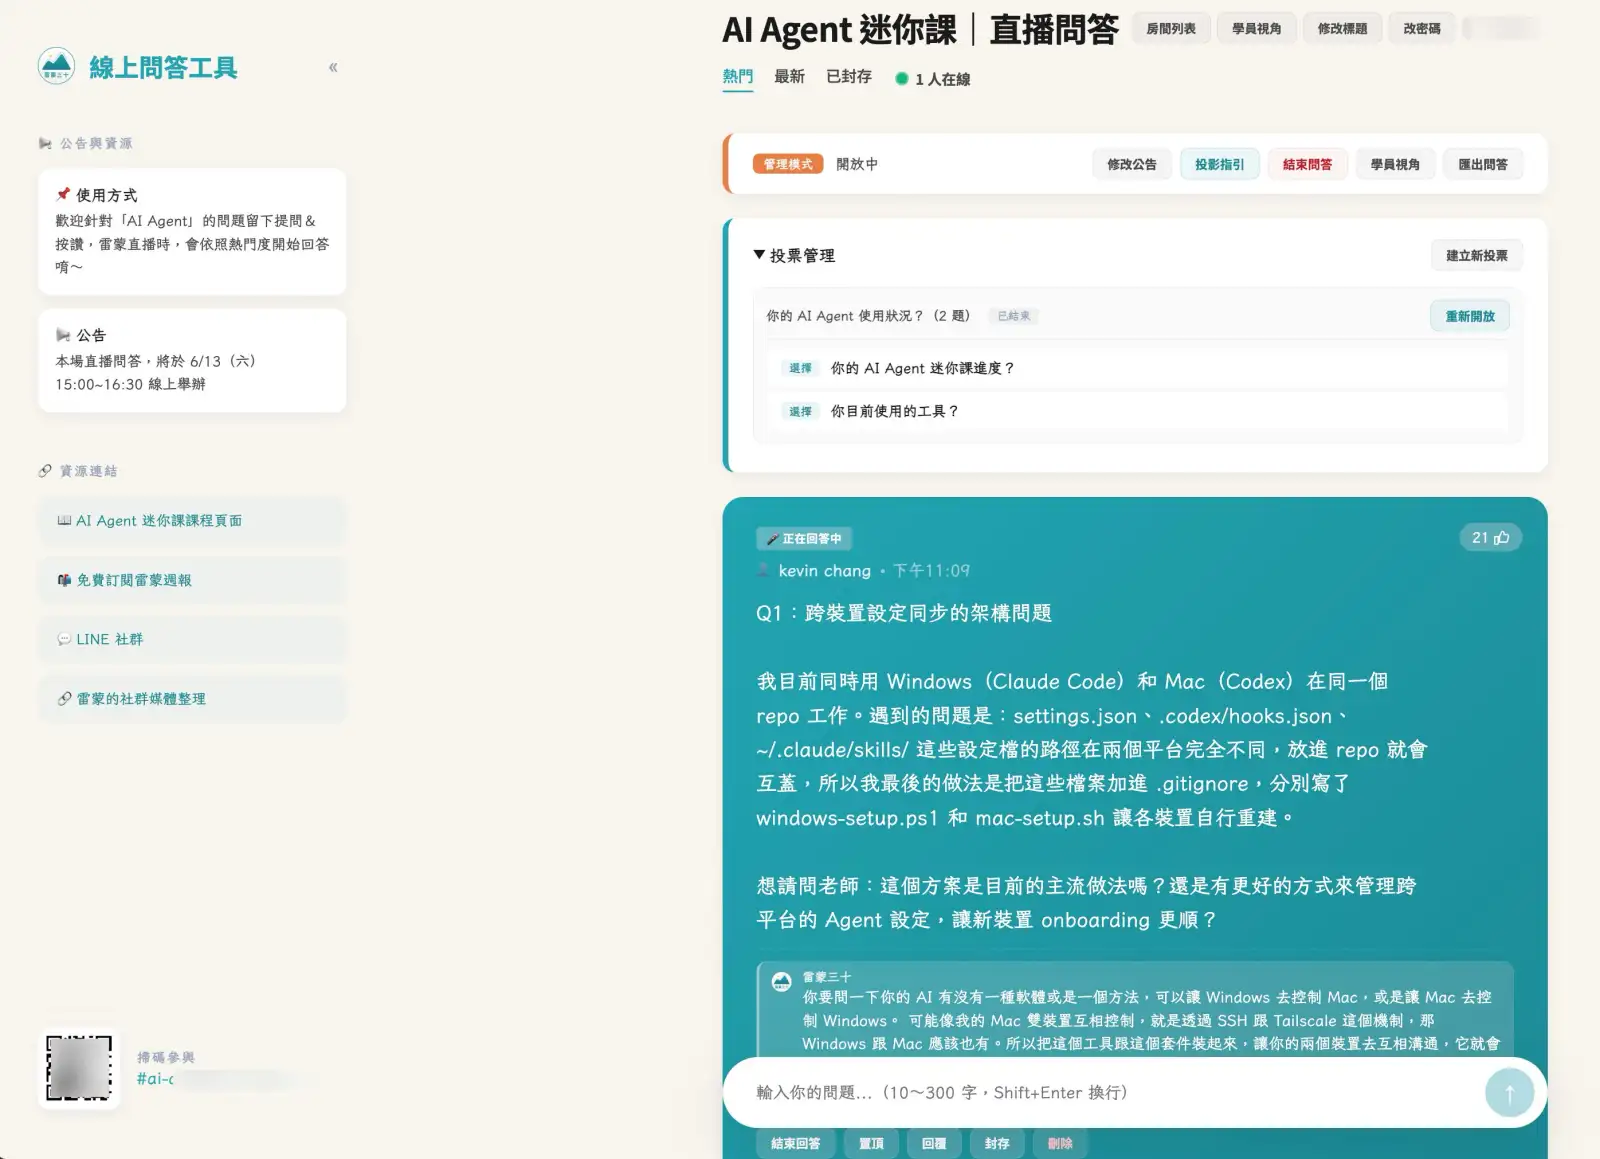Click the 已結束 poll status tag
The width and height of the screenshot is (1600, 1159).
[x=1014, y=316]
